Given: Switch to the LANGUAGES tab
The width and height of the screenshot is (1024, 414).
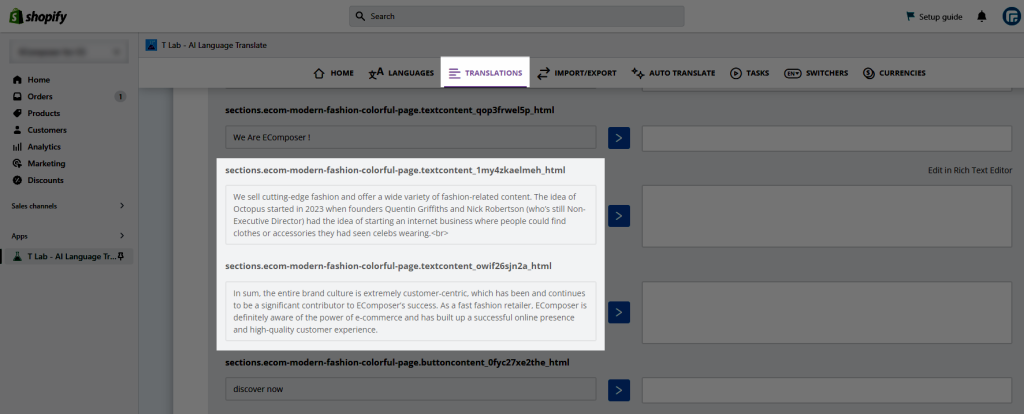Looking at the screenshot, I should click(401, 73).
